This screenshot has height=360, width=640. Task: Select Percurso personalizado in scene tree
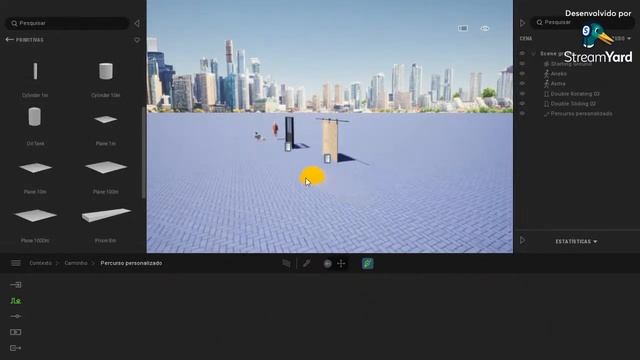point(581,114)
